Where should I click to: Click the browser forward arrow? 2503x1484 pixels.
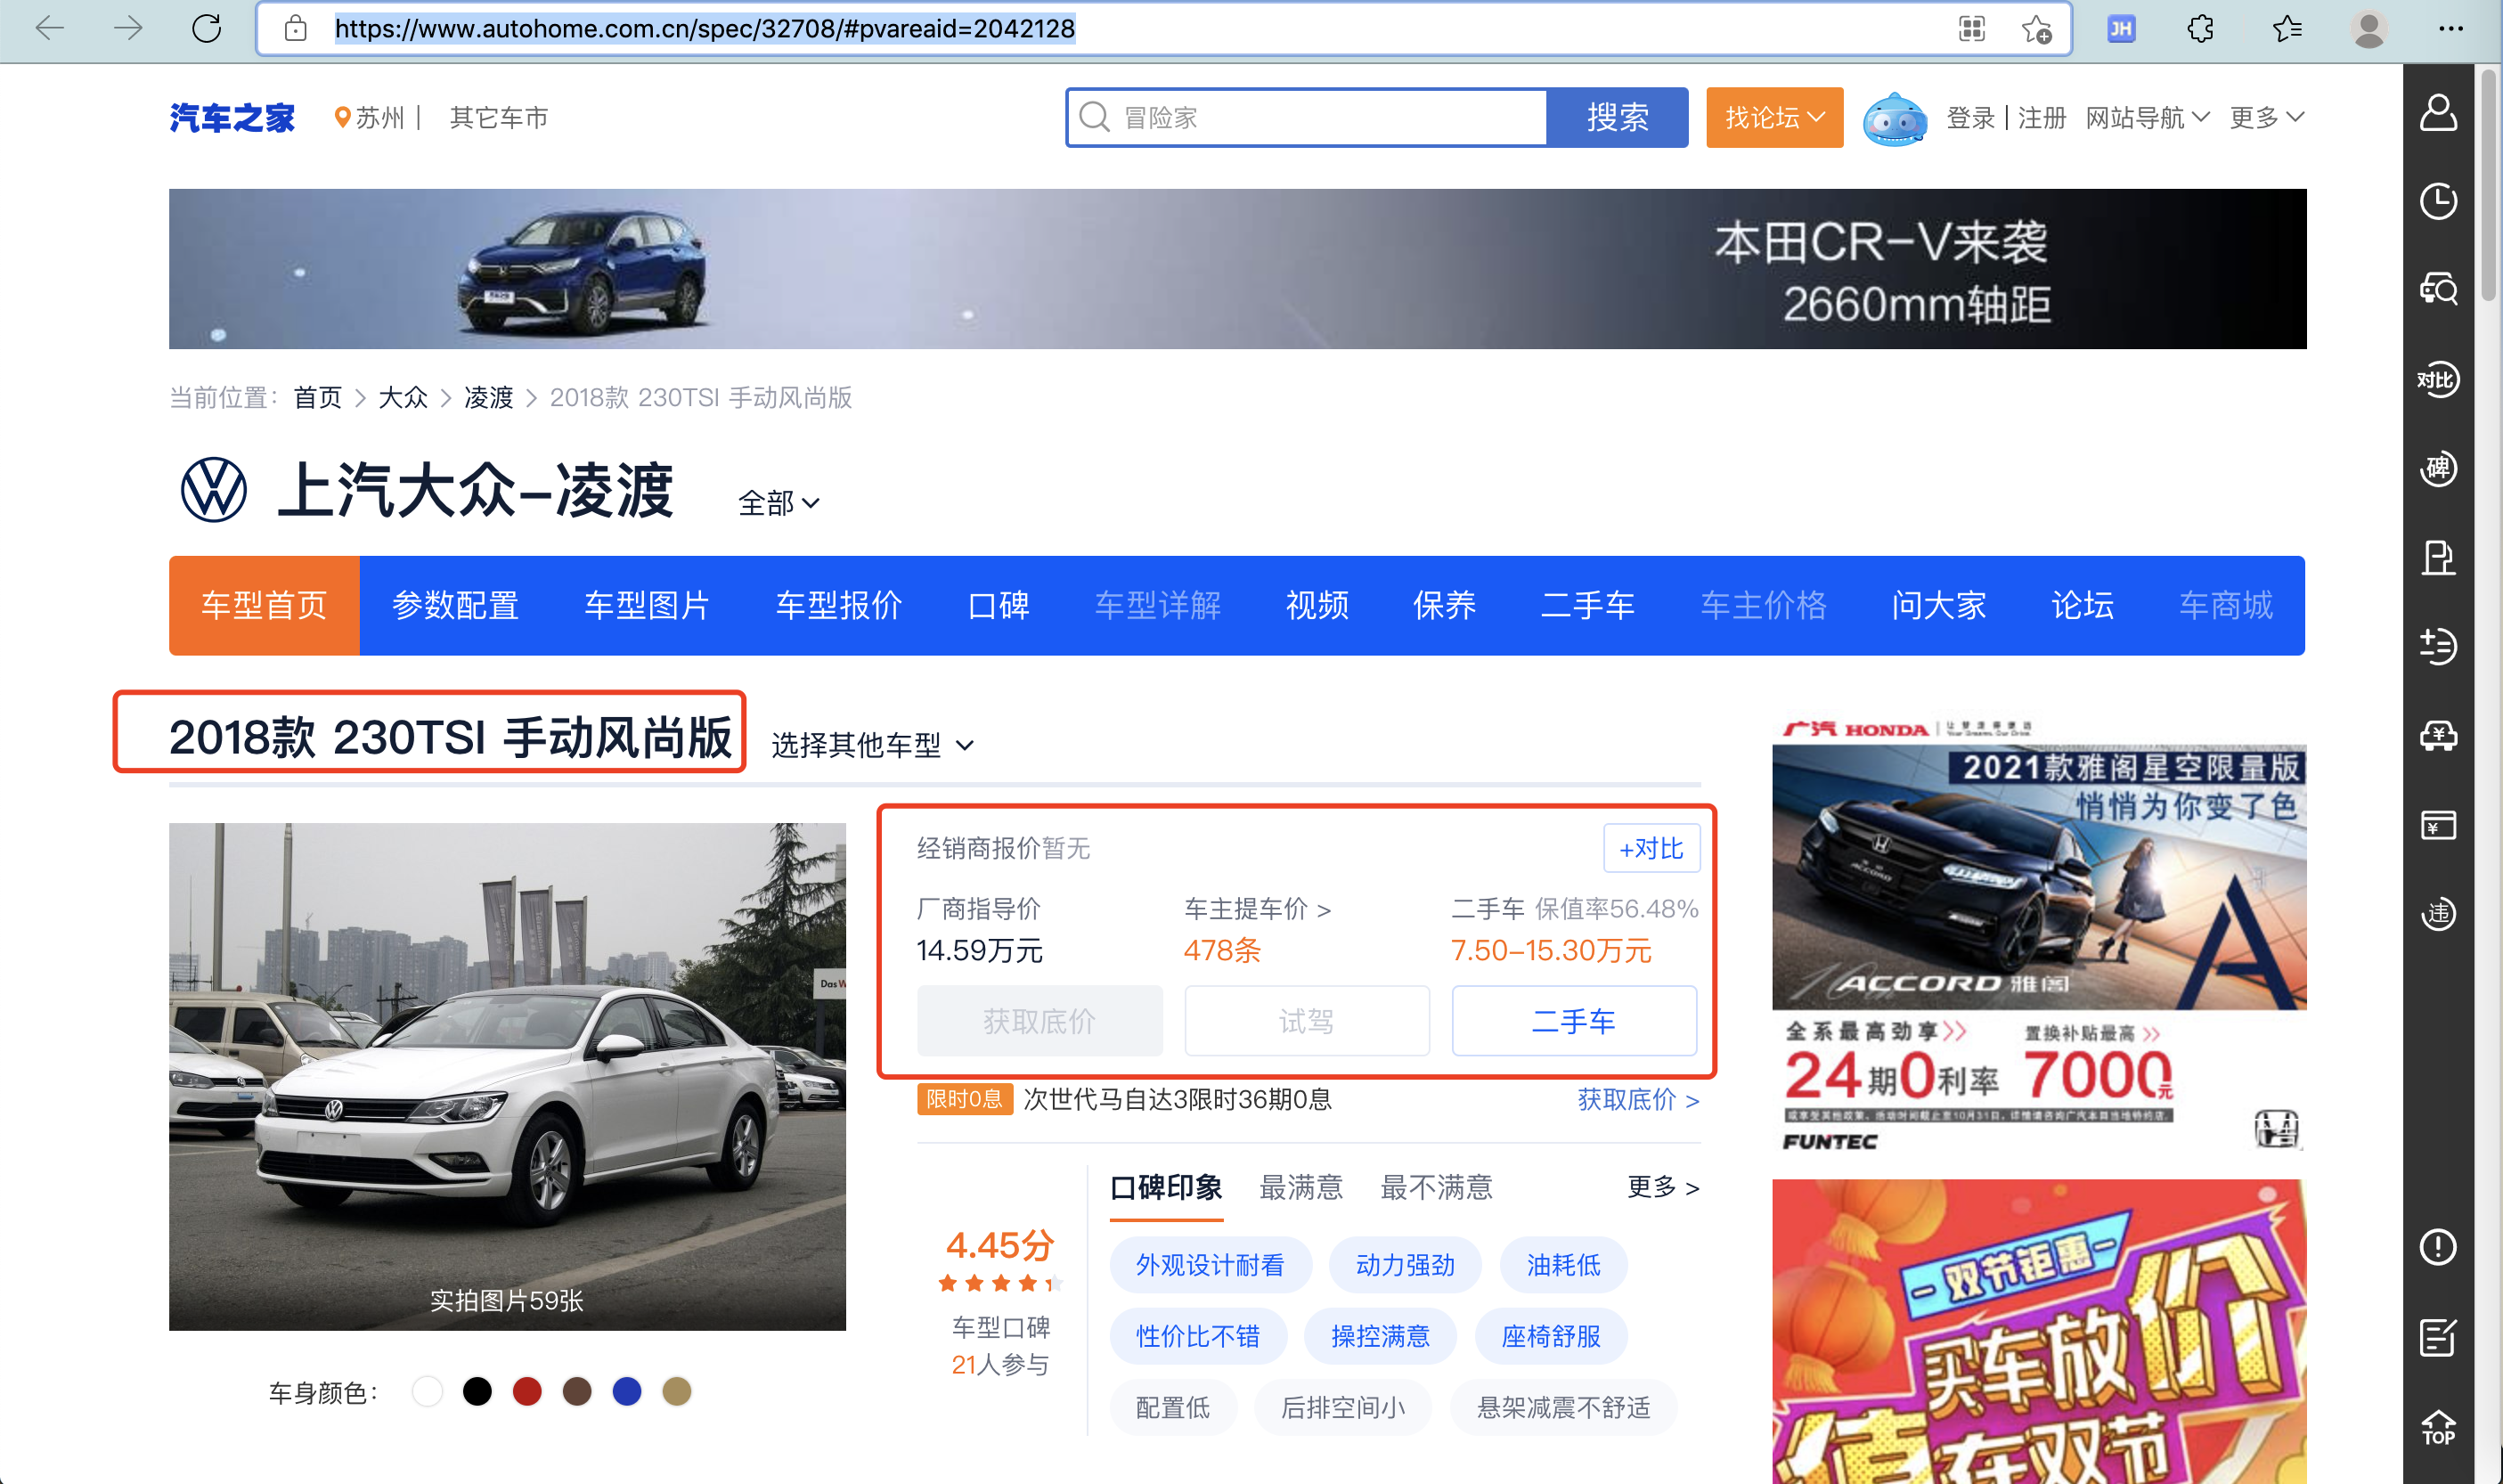[x=128, y=28]
